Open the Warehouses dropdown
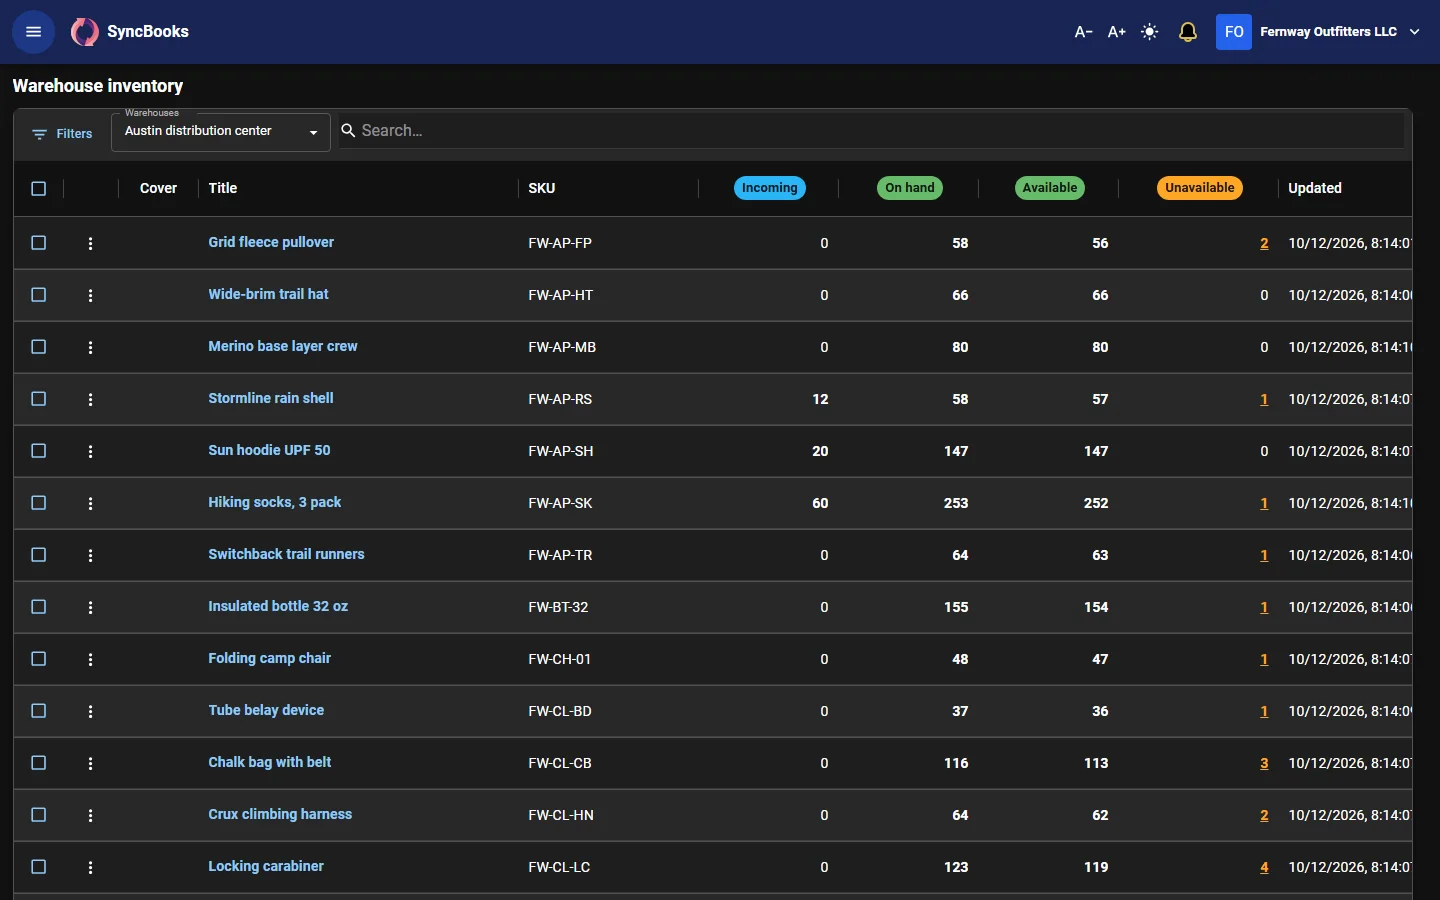1440x900 pixels. tap(221, 132)
